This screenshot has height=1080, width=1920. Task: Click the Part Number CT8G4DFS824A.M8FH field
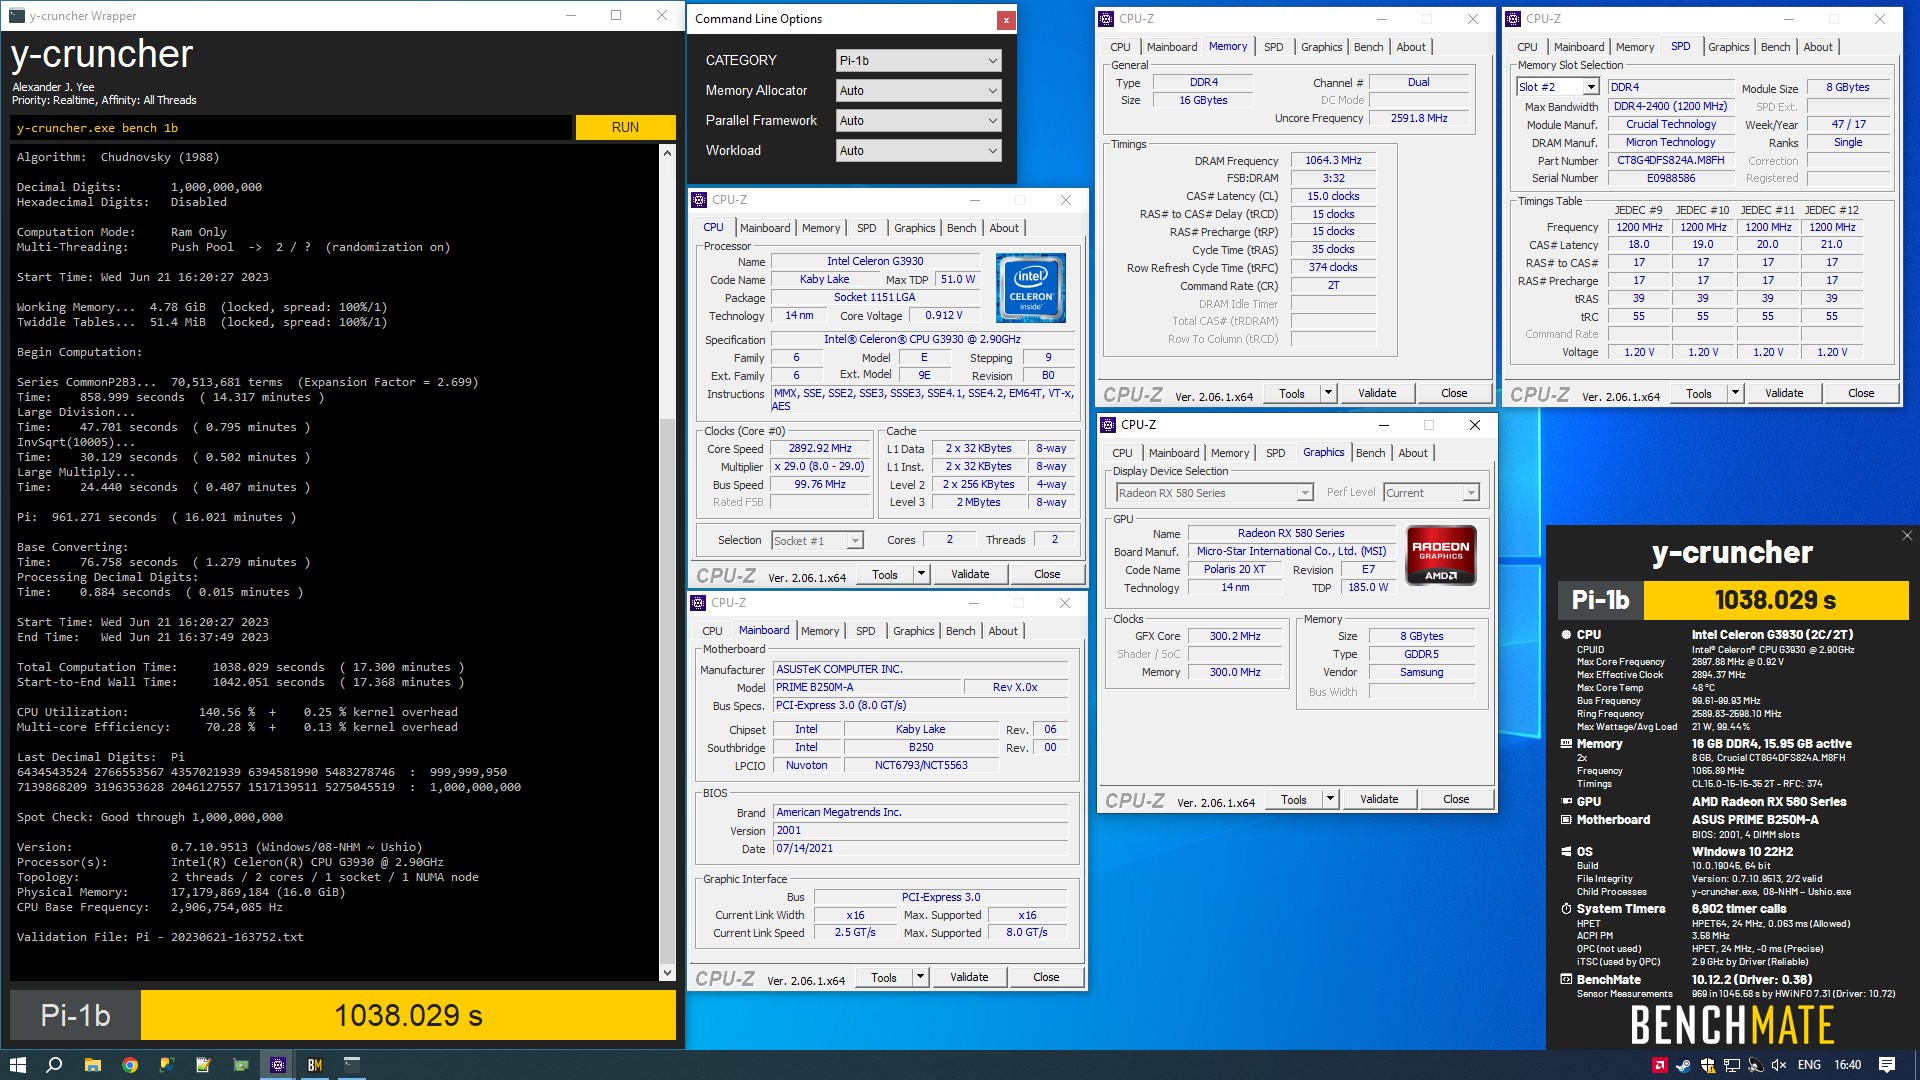coord(1671,161)
